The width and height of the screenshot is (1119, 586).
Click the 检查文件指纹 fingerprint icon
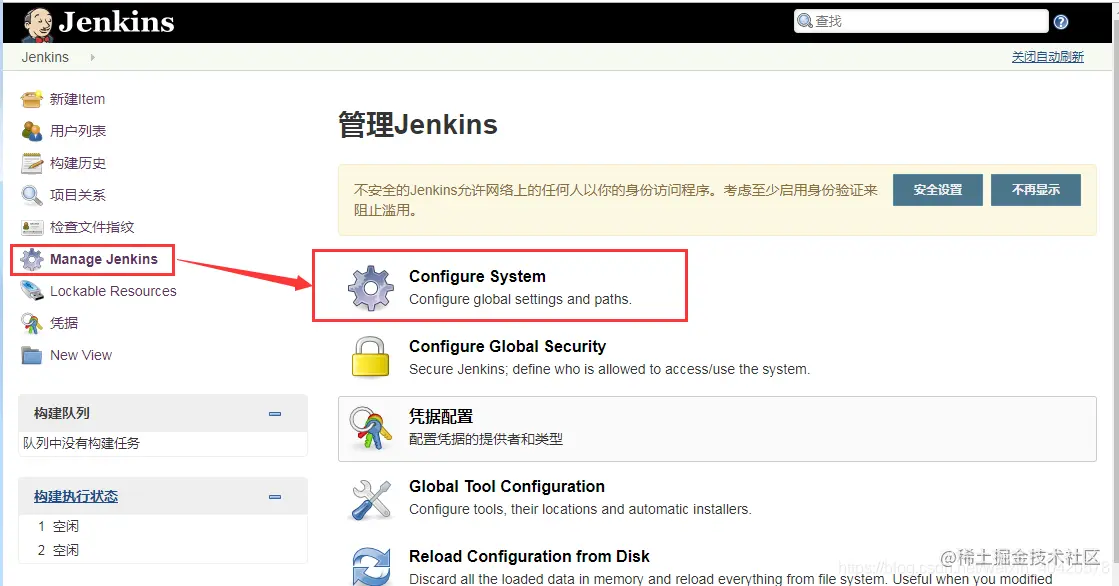click(x=31, y=227)
